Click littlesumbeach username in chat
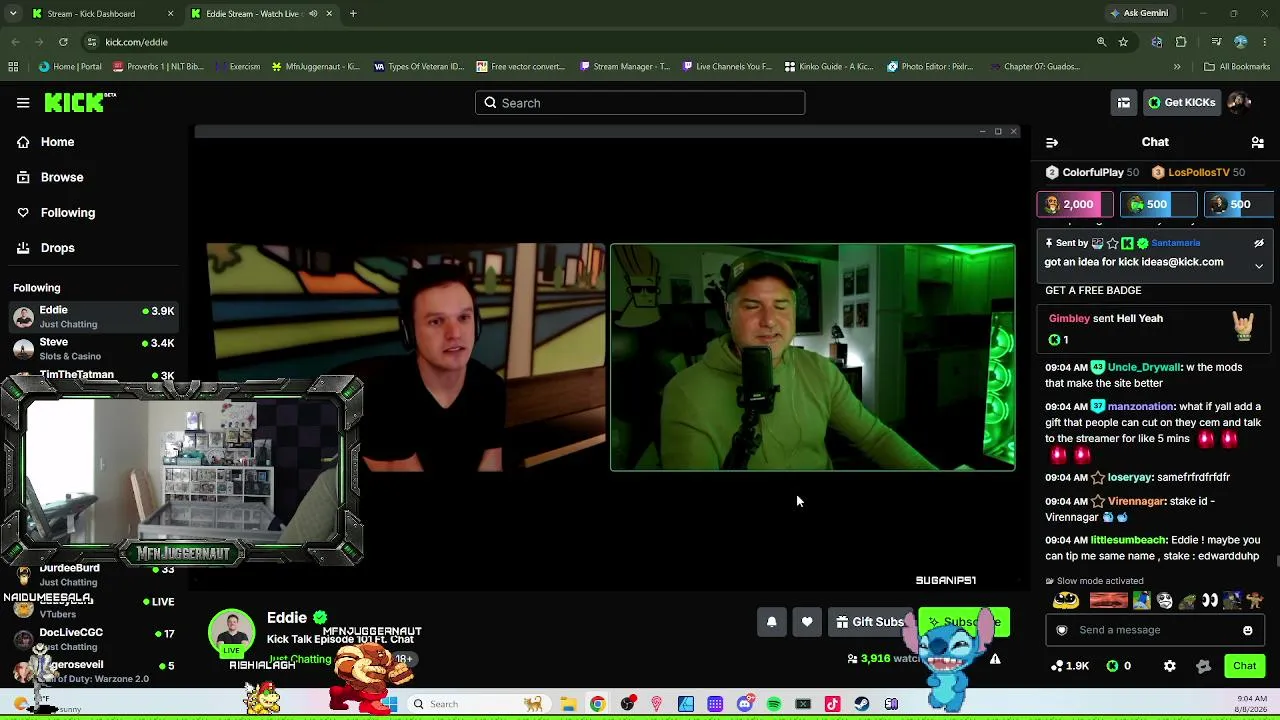1280x720 pixels. (x=1128, y=540)
